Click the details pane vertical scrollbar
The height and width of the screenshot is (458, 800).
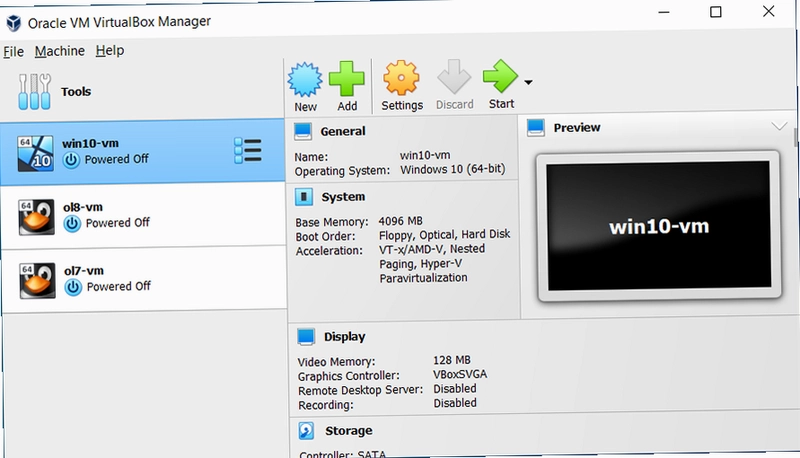tap(795, 137)
